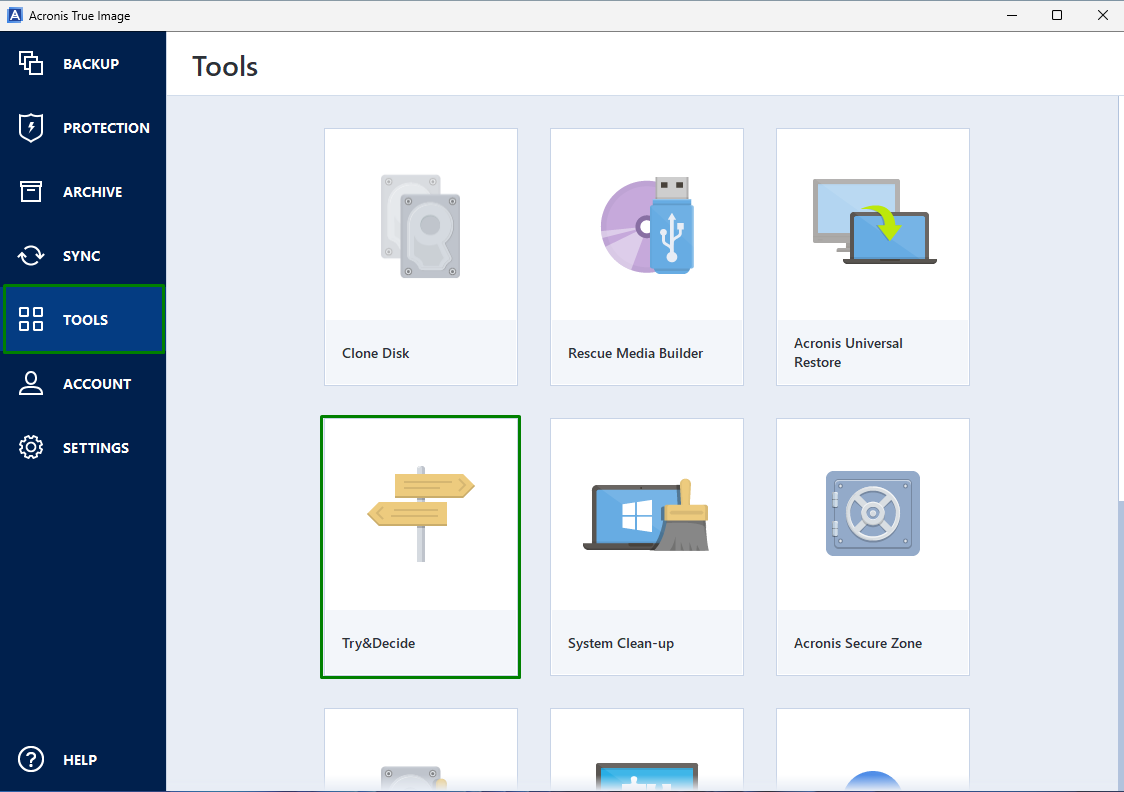Click the Tools grid icon
This screenshot has height=792, width=1124.
(30, 319)
